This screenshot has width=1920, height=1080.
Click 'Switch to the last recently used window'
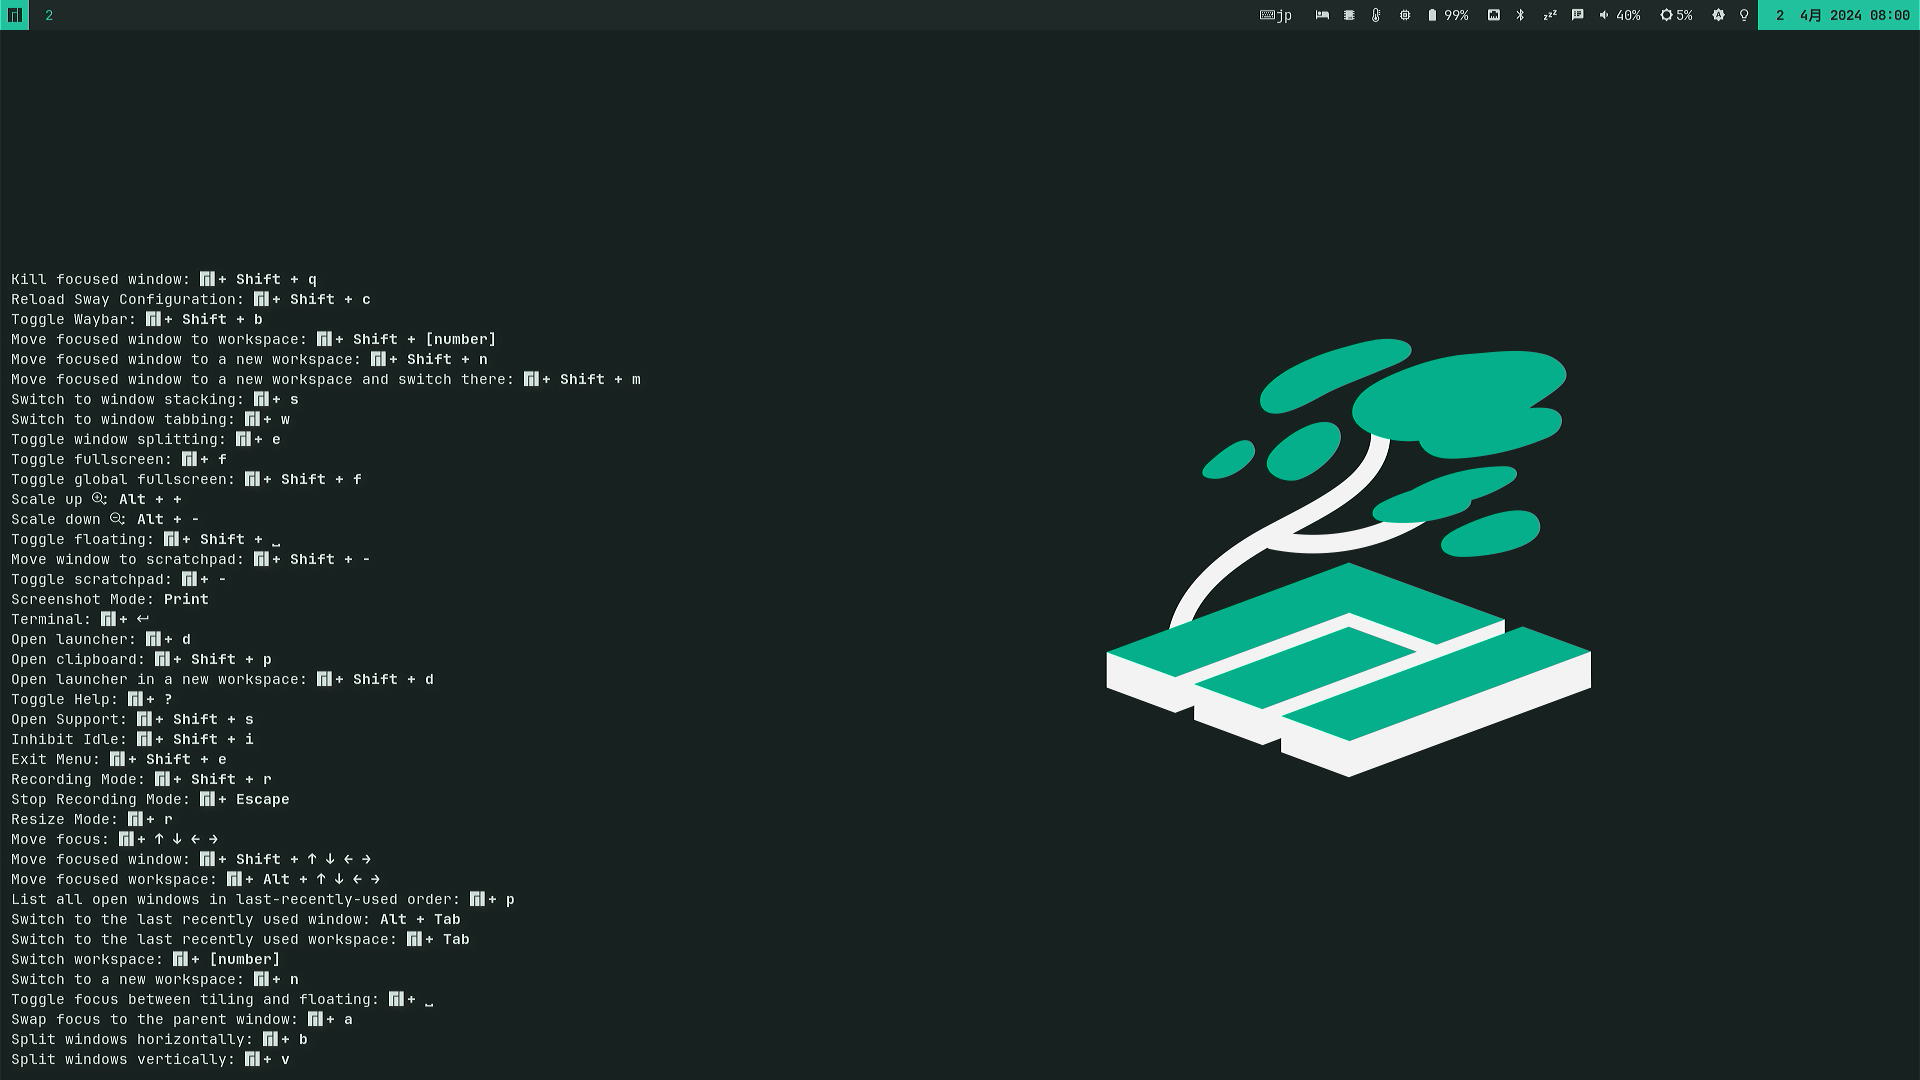[x=236, y=919]
